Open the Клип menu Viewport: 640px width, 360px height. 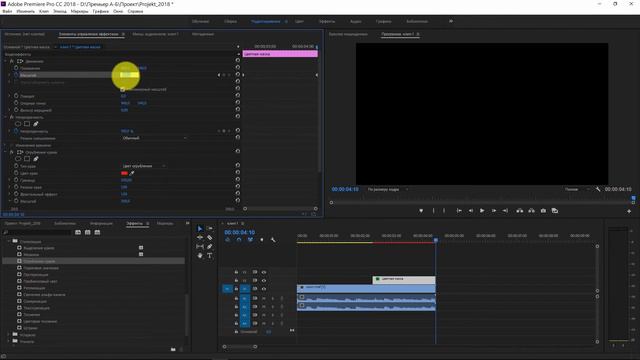click(x=44, y=11)
